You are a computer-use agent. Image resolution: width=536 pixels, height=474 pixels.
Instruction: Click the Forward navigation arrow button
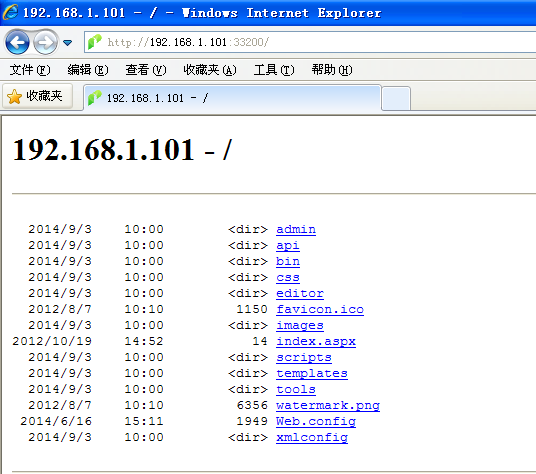point(45,42)
